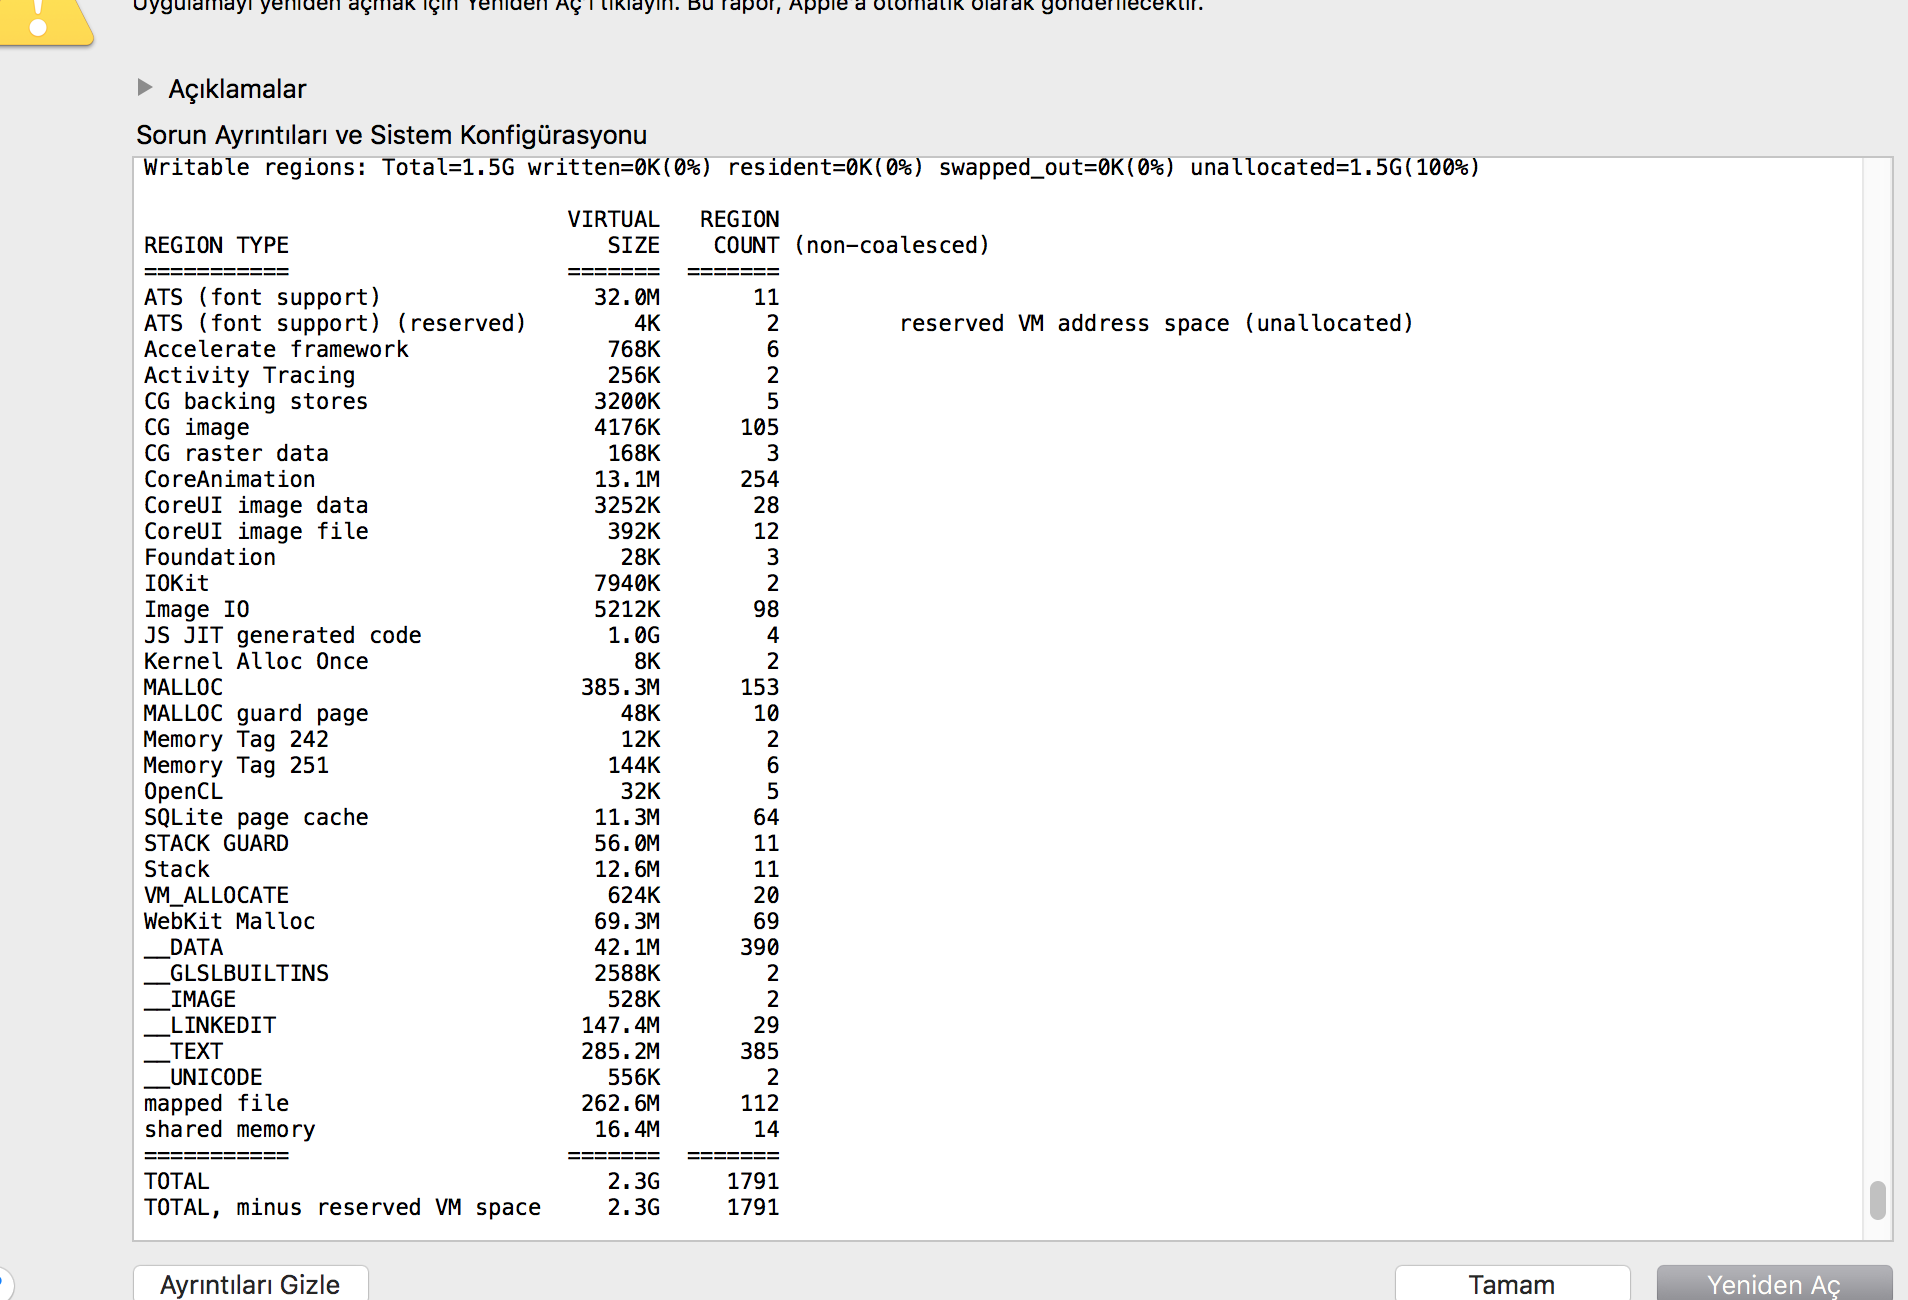Click the '69.3M' size value
This screenshot has height=1300, width=1908.
tap(627, 921)
